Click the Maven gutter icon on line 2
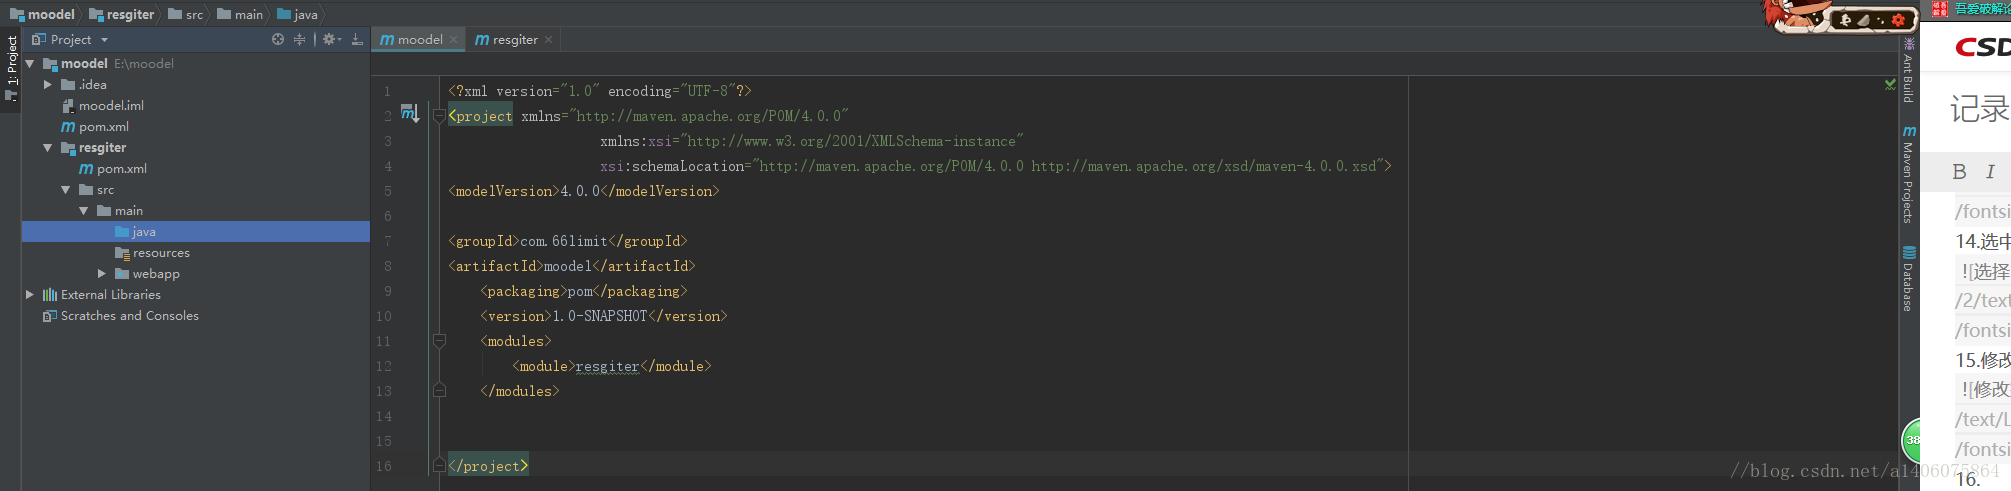Viewport: 2011px width, 491px height. point(410,113)
